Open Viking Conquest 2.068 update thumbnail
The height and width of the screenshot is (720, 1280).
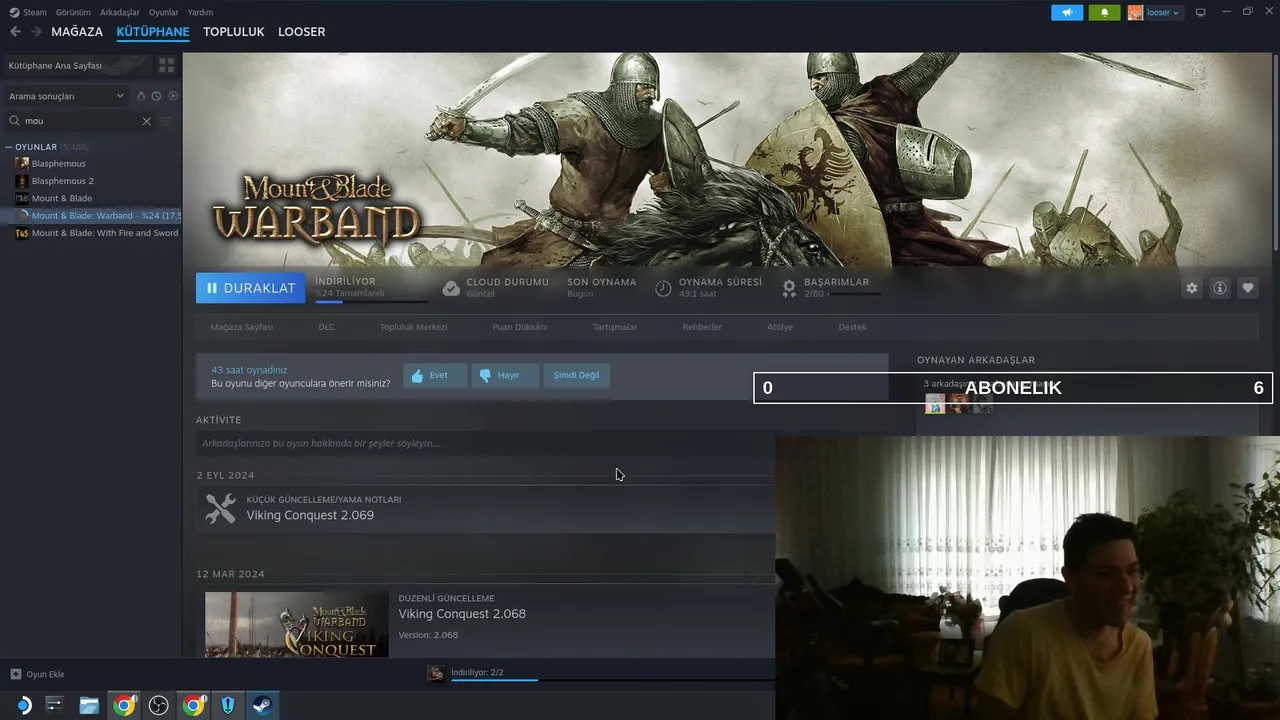pos(297,624)
